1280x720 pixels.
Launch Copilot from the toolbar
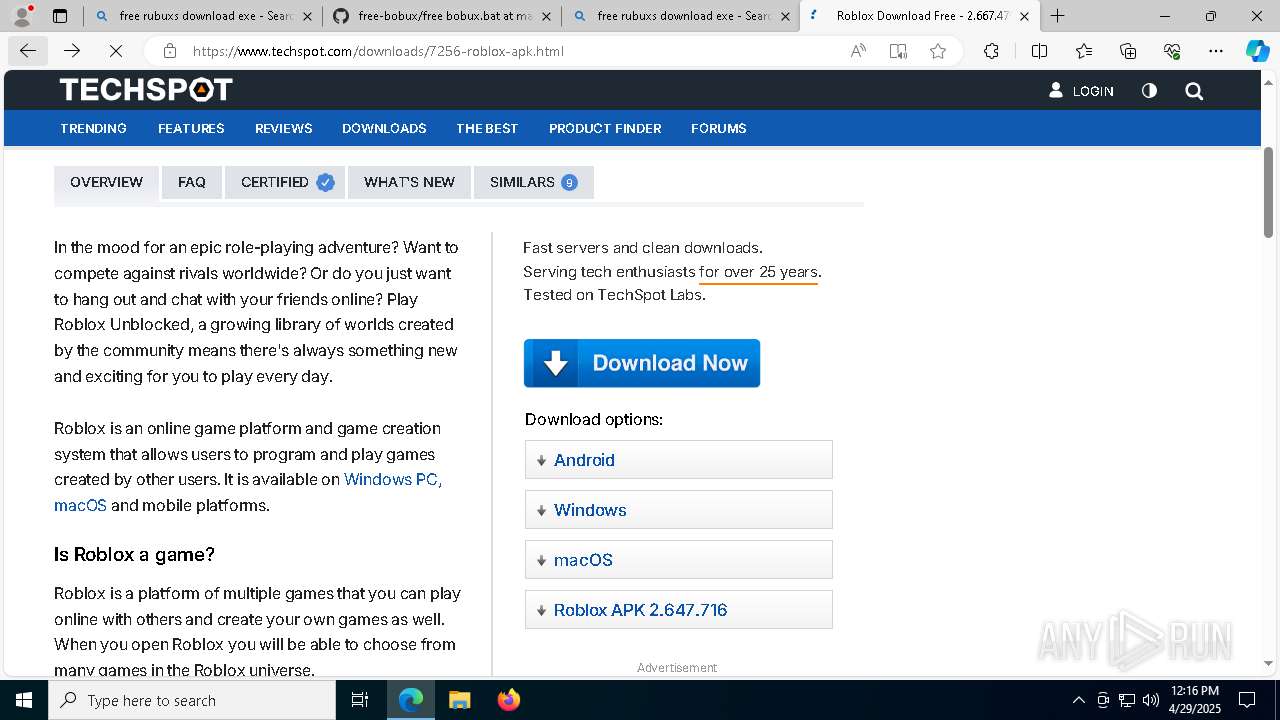tap(1257, 51)
